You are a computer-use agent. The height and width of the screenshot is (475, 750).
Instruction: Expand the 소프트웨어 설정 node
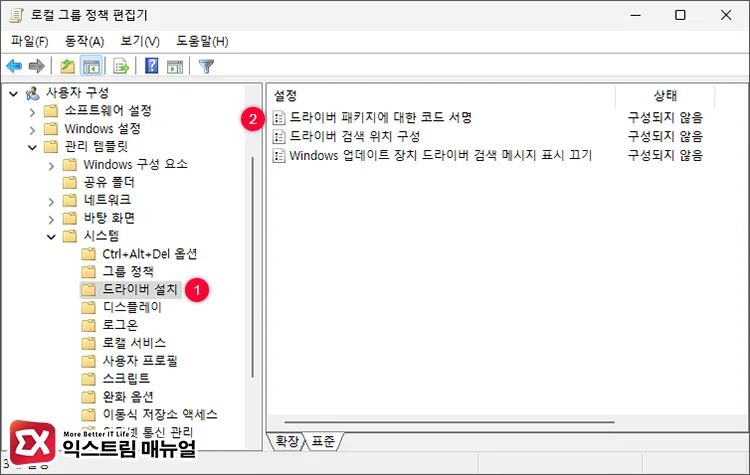point(32,112)
